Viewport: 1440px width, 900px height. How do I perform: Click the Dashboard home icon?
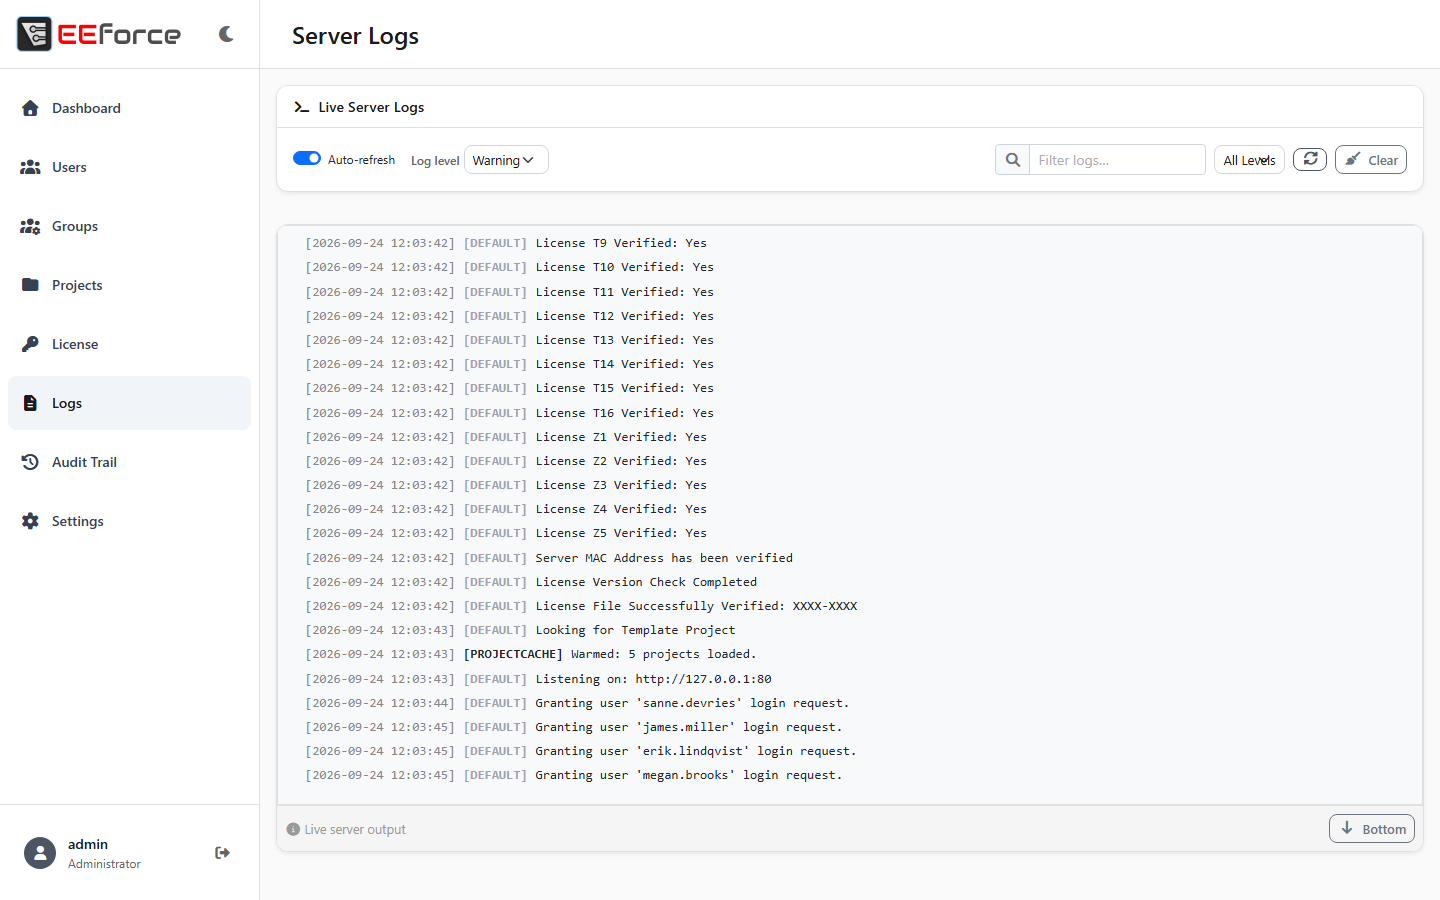(30, 108)
